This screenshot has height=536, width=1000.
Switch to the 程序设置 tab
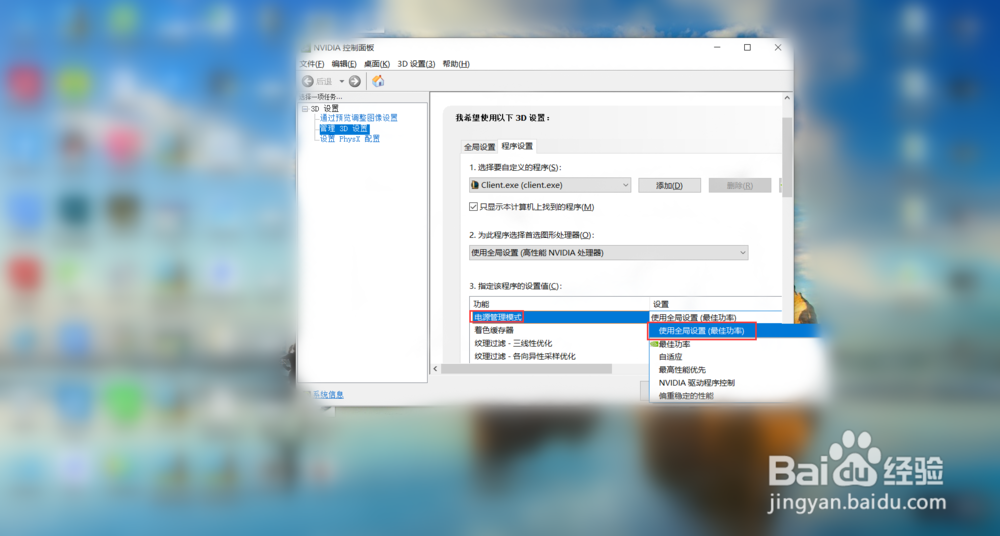(517, 146)
